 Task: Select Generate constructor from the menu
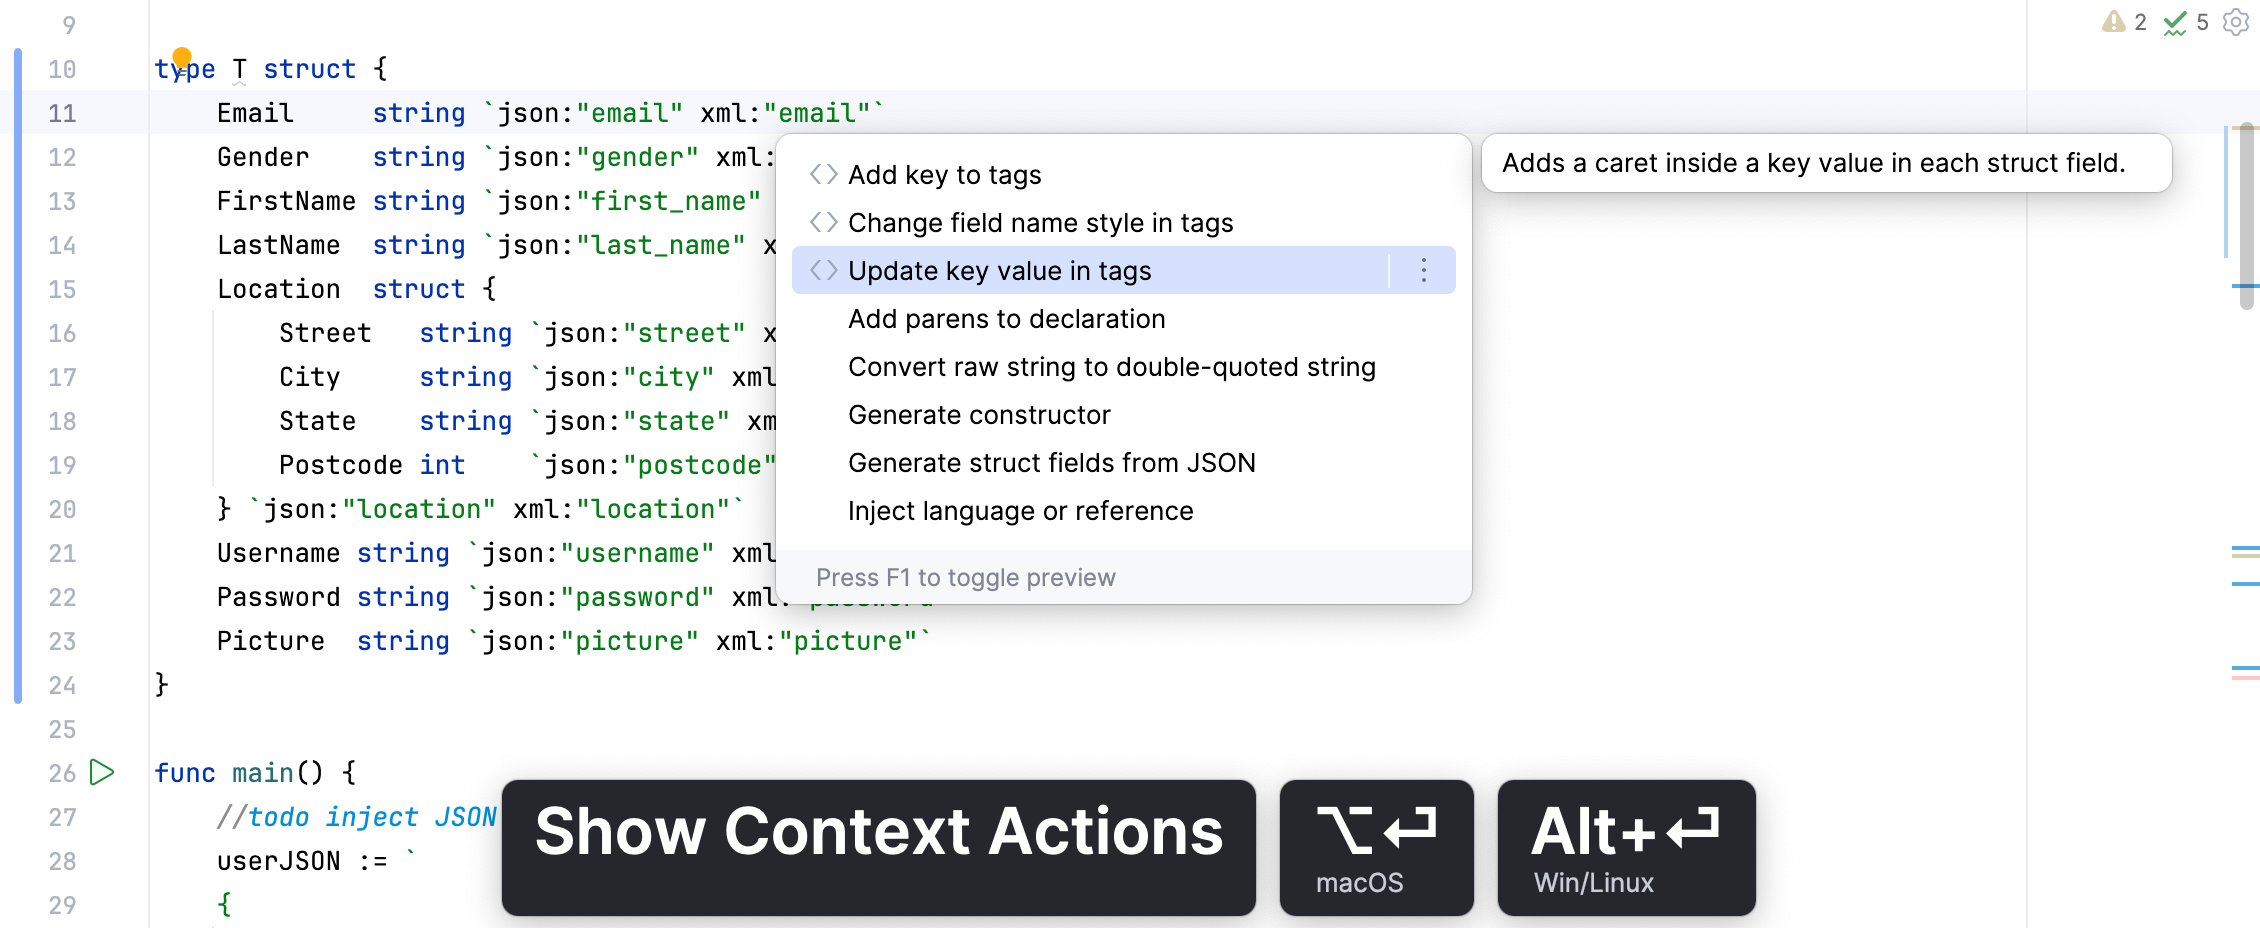(978, 414)
